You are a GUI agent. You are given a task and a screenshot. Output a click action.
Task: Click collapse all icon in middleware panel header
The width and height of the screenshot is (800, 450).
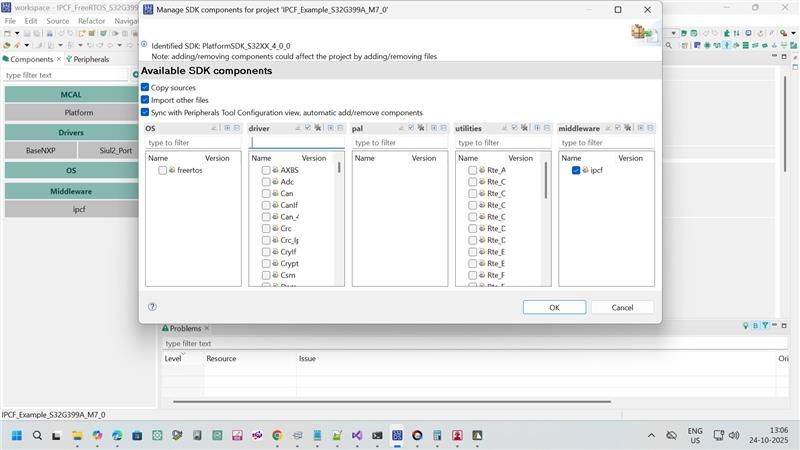pos(650,128)
